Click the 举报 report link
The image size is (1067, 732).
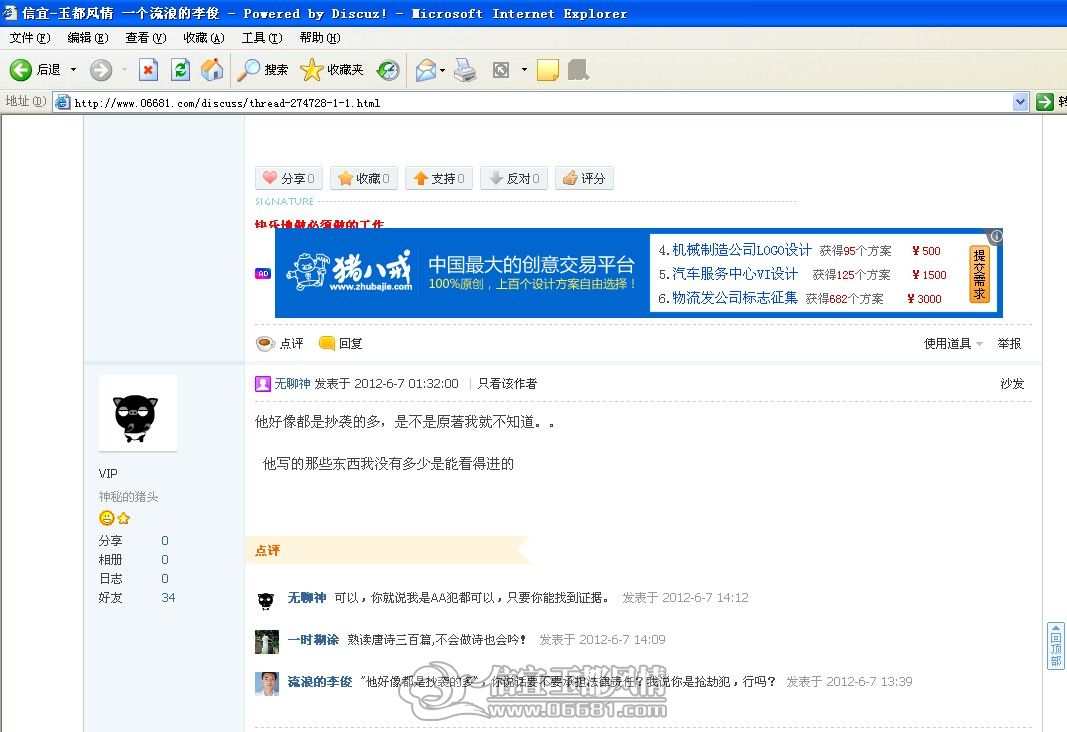(1009, 344)
